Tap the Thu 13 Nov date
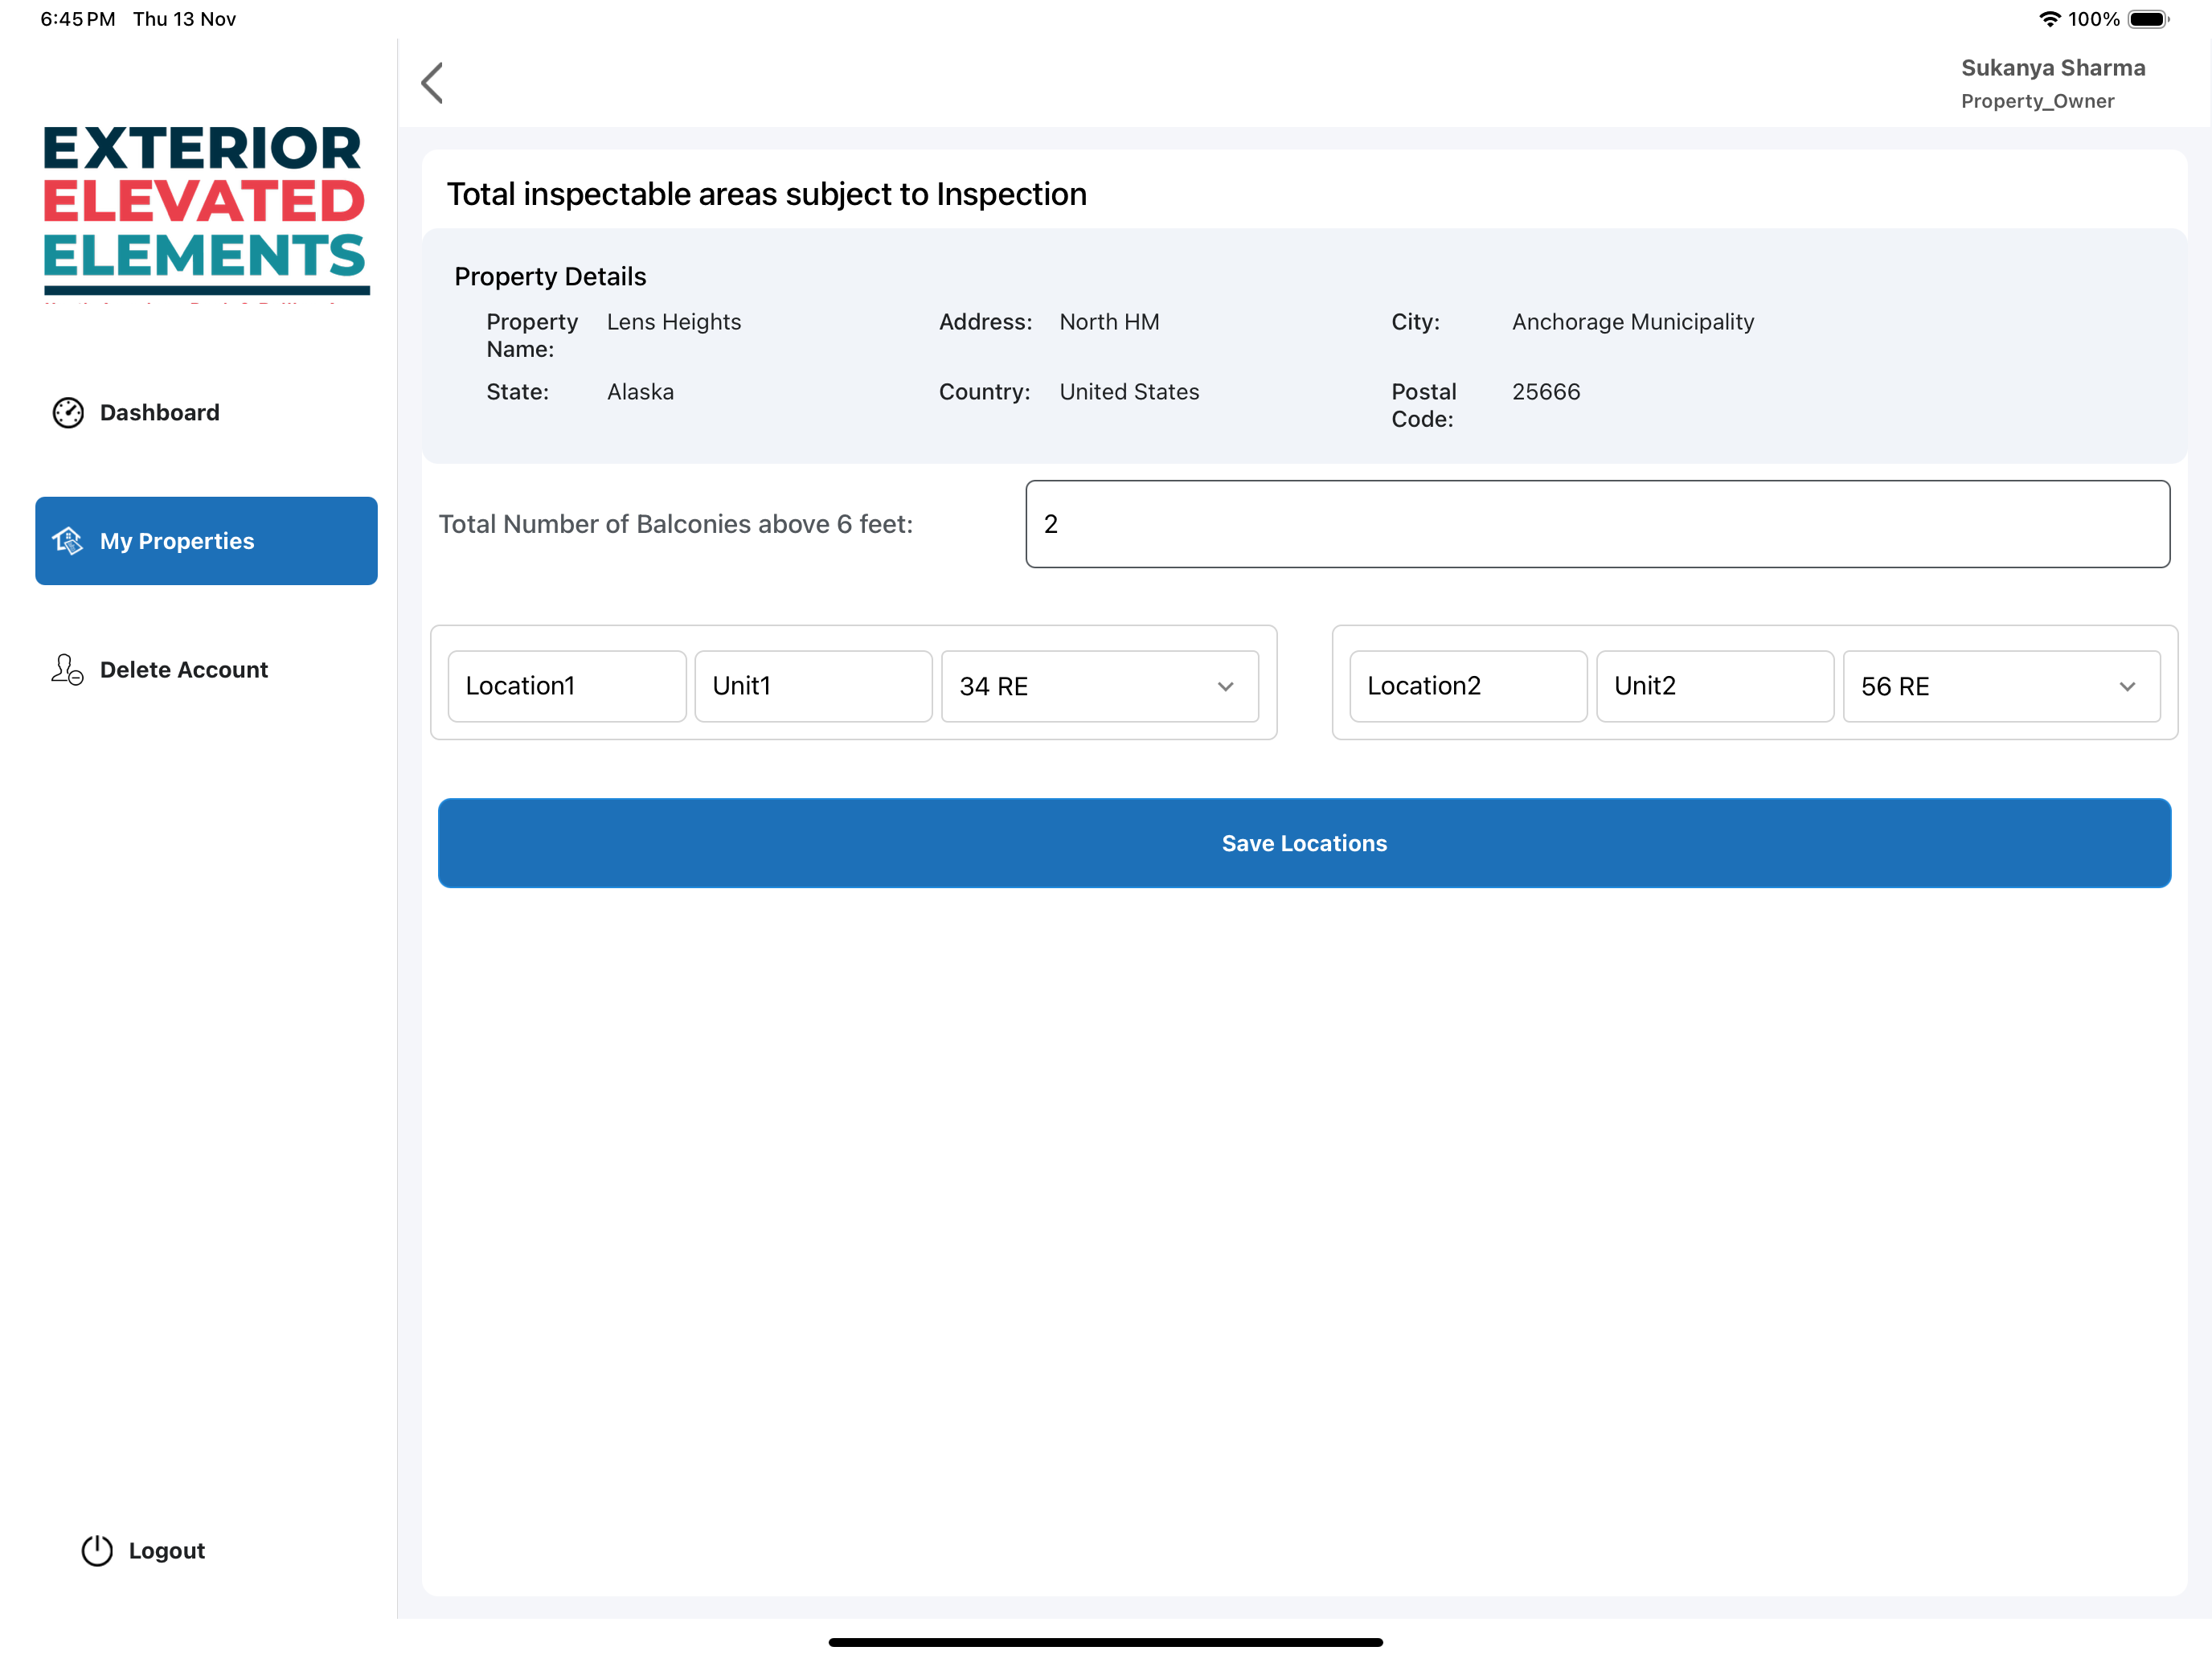This screenshot has width=2212, height=1659. [x=184, y=19]
